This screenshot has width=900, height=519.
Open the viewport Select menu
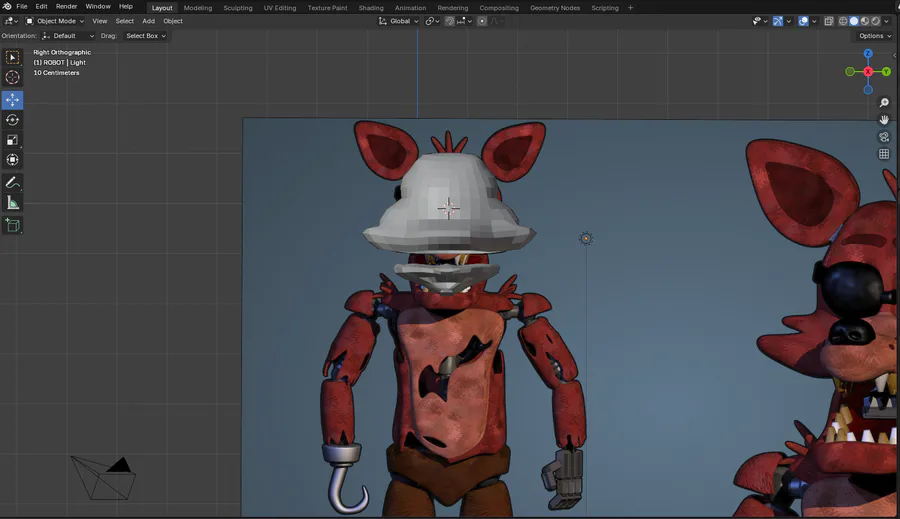(125, 21)
